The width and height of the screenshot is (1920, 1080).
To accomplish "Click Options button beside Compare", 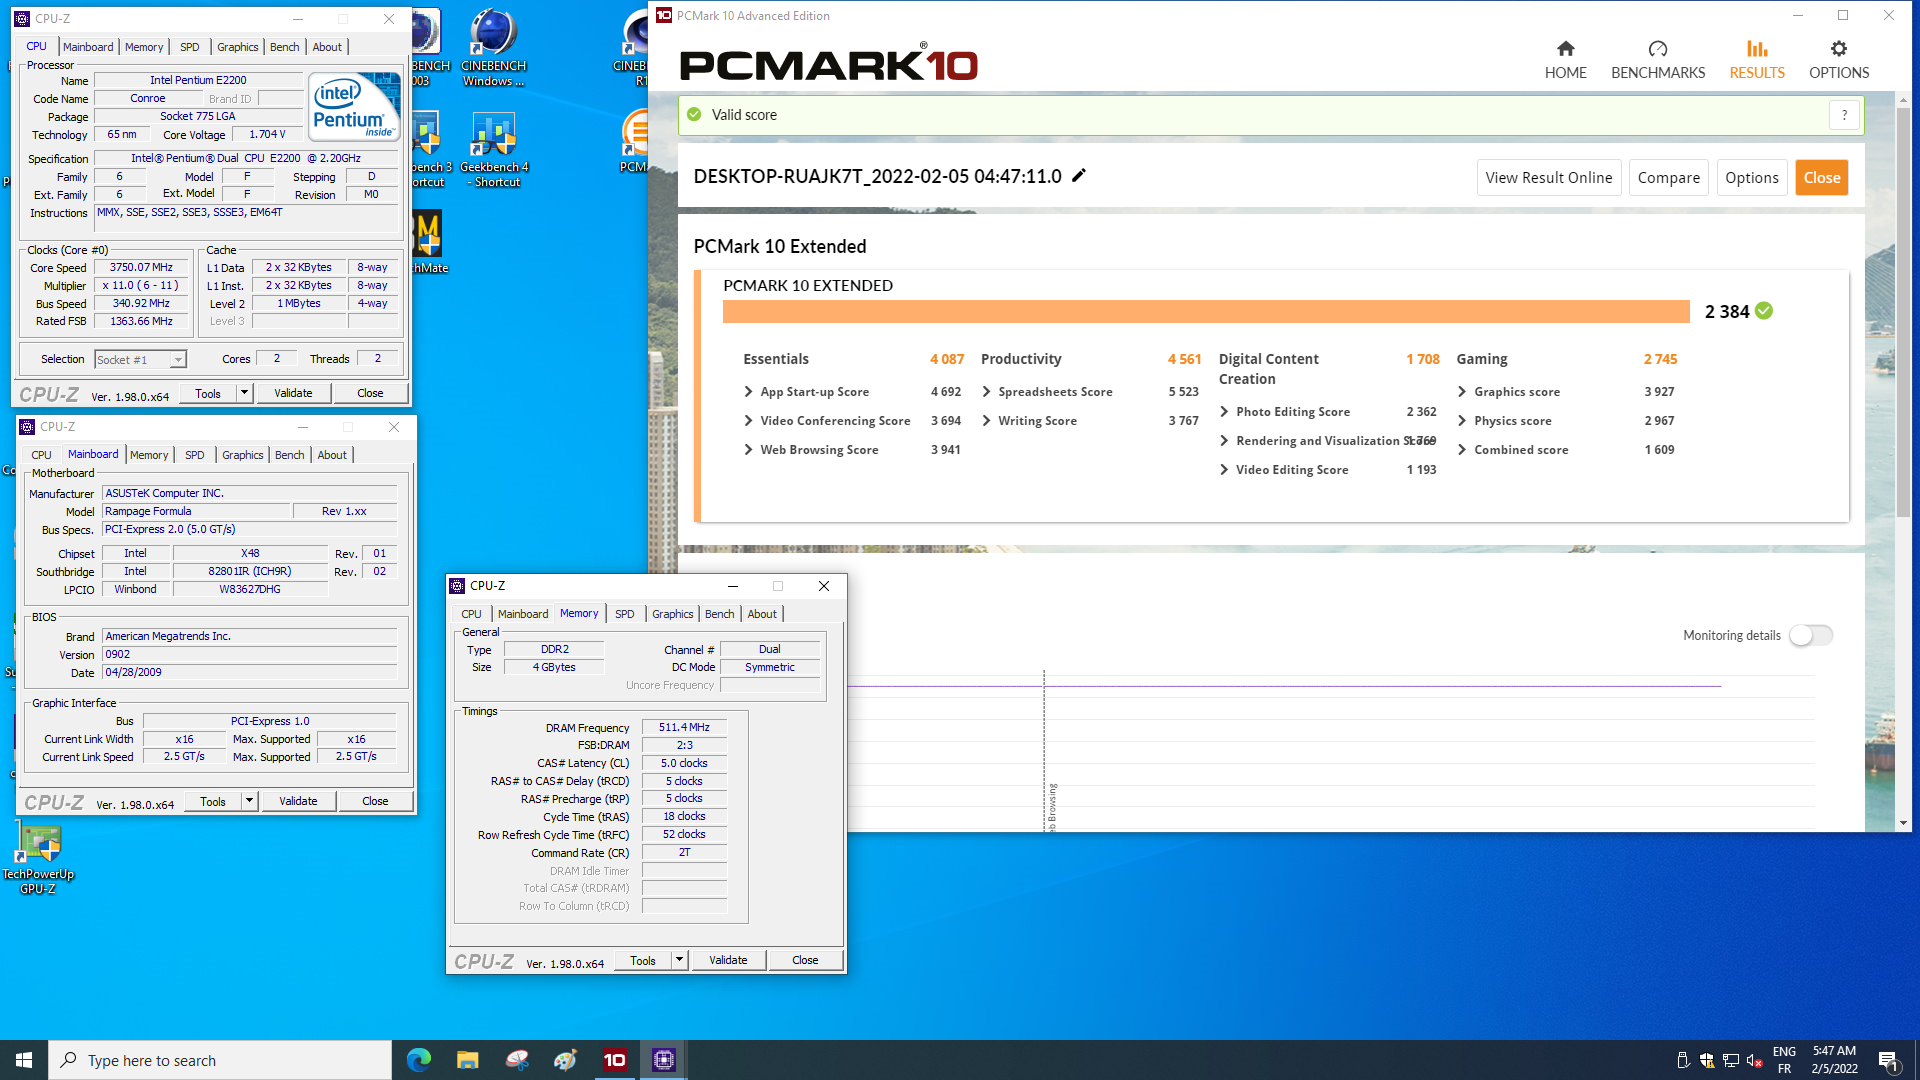I will click(x=1751, y=178).
